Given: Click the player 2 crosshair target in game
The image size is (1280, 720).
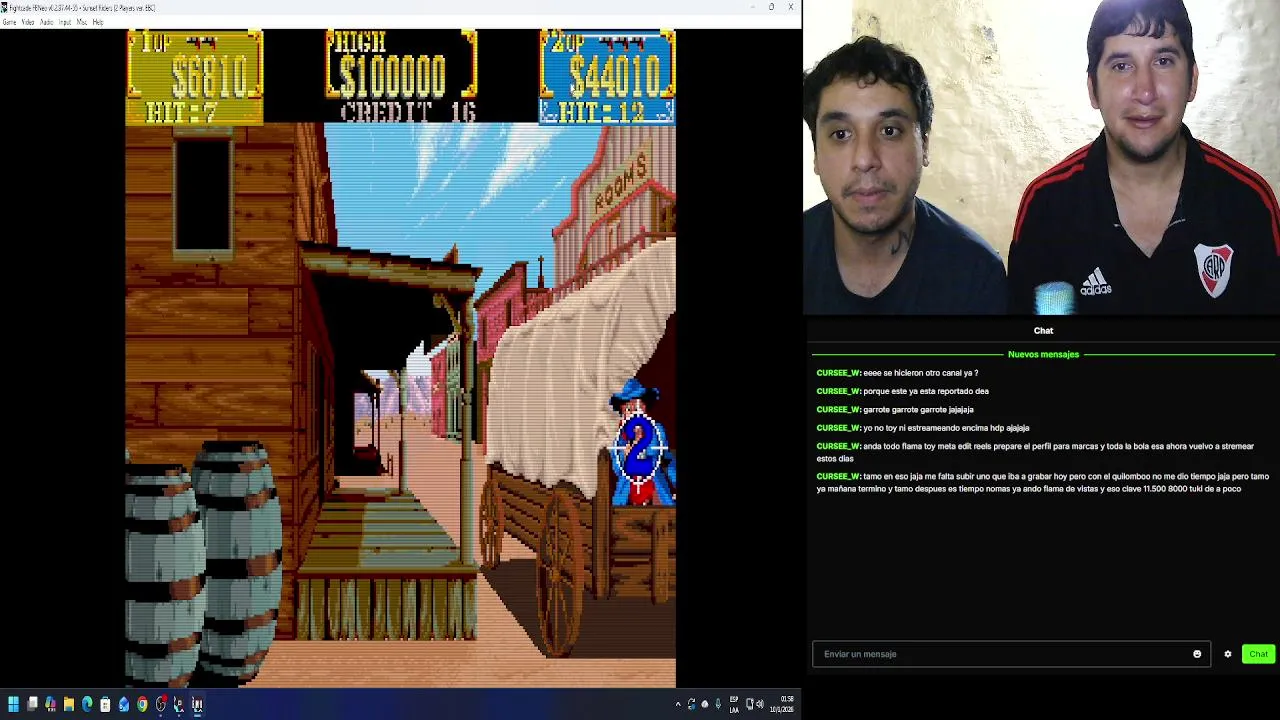Looking at the screenshot, I should [x=639, y=446].
